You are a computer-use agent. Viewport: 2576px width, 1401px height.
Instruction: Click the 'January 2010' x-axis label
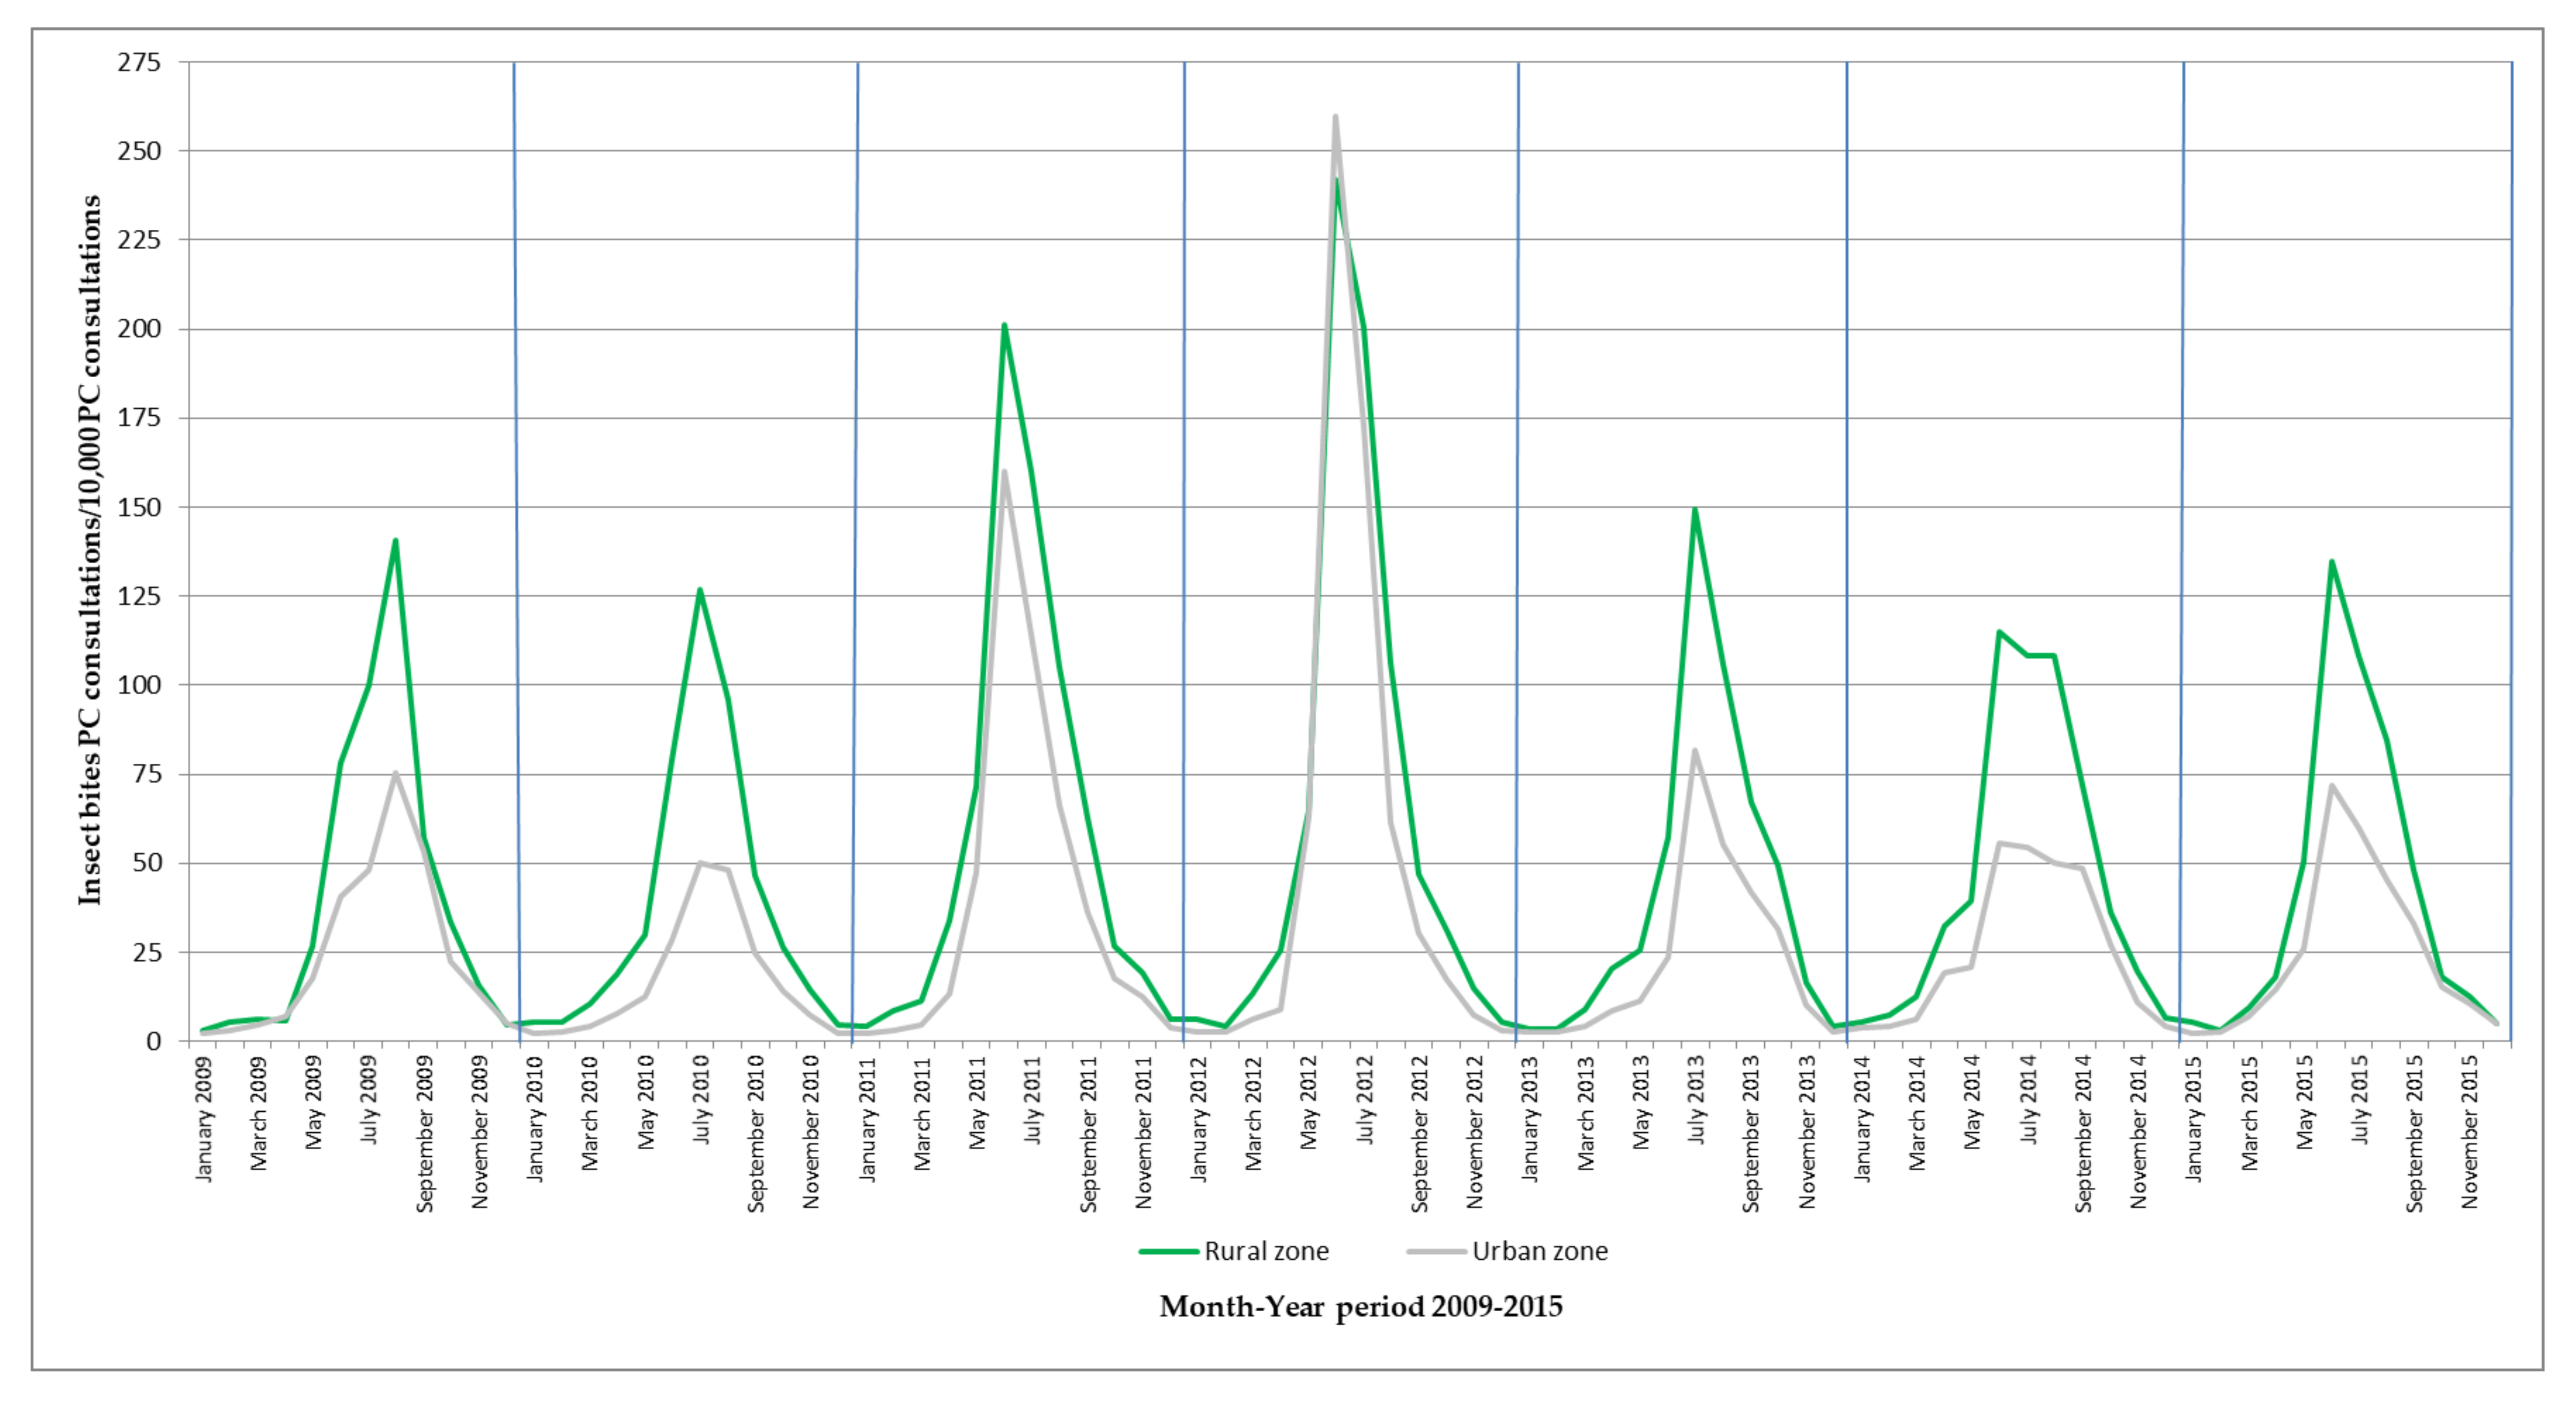tap(535, 1120)
